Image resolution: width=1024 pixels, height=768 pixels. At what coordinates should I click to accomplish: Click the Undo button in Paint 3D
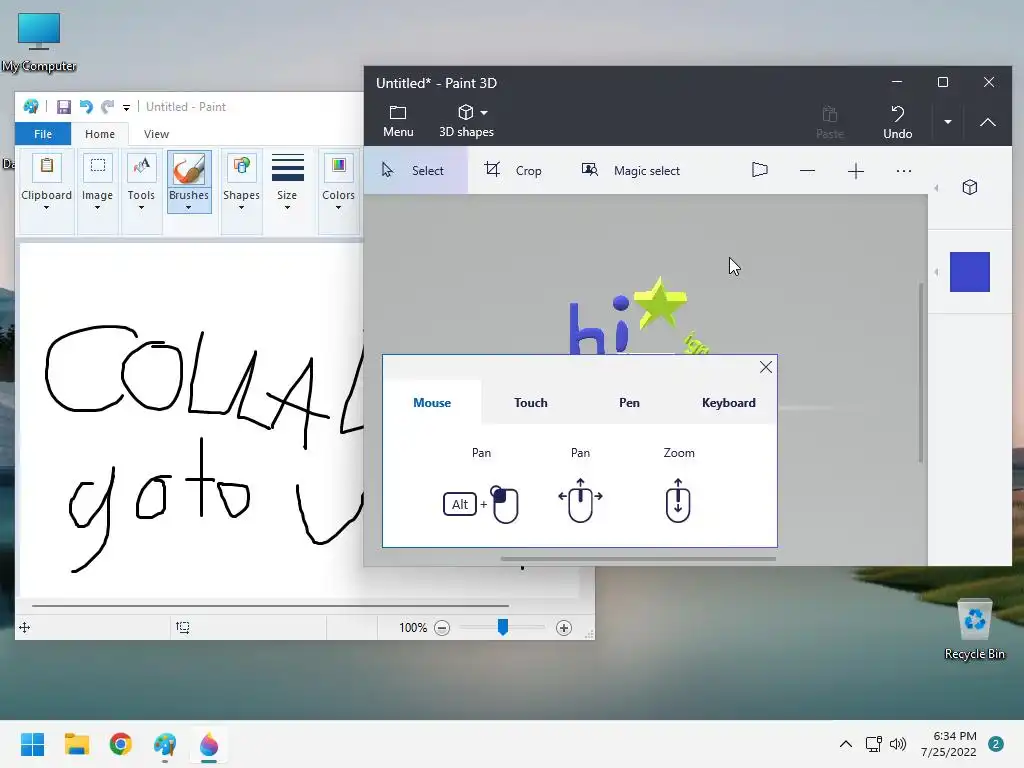[x=897, y=121]
